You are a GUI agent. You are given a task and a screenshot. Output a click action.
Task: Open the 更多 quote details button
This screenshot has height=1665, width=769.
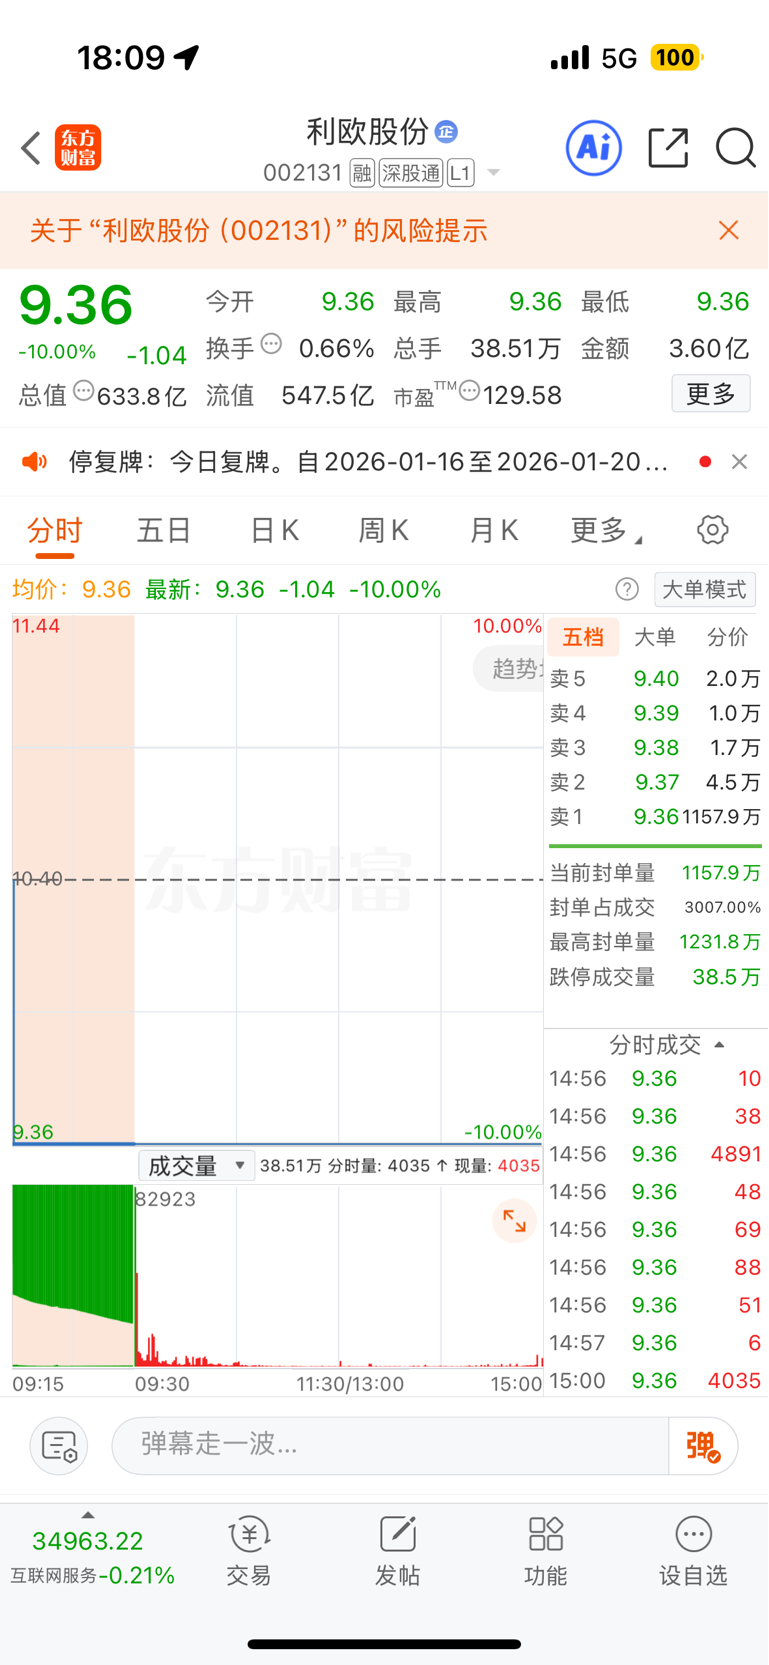711,394
